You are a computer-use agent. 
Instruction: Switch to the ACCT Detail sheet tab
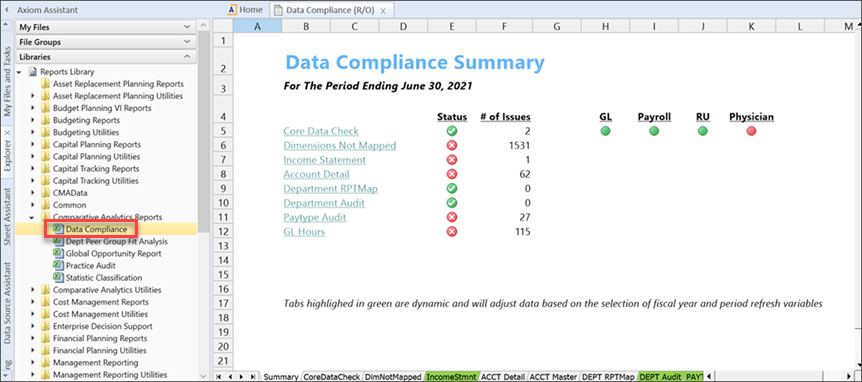point(503,377)
